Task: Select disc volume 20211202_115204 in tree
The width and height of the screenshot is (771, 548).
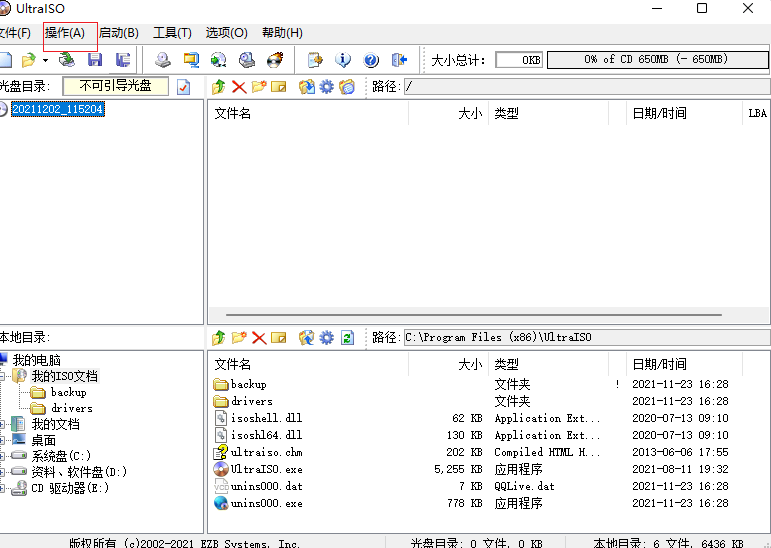Action: [58, 109]
